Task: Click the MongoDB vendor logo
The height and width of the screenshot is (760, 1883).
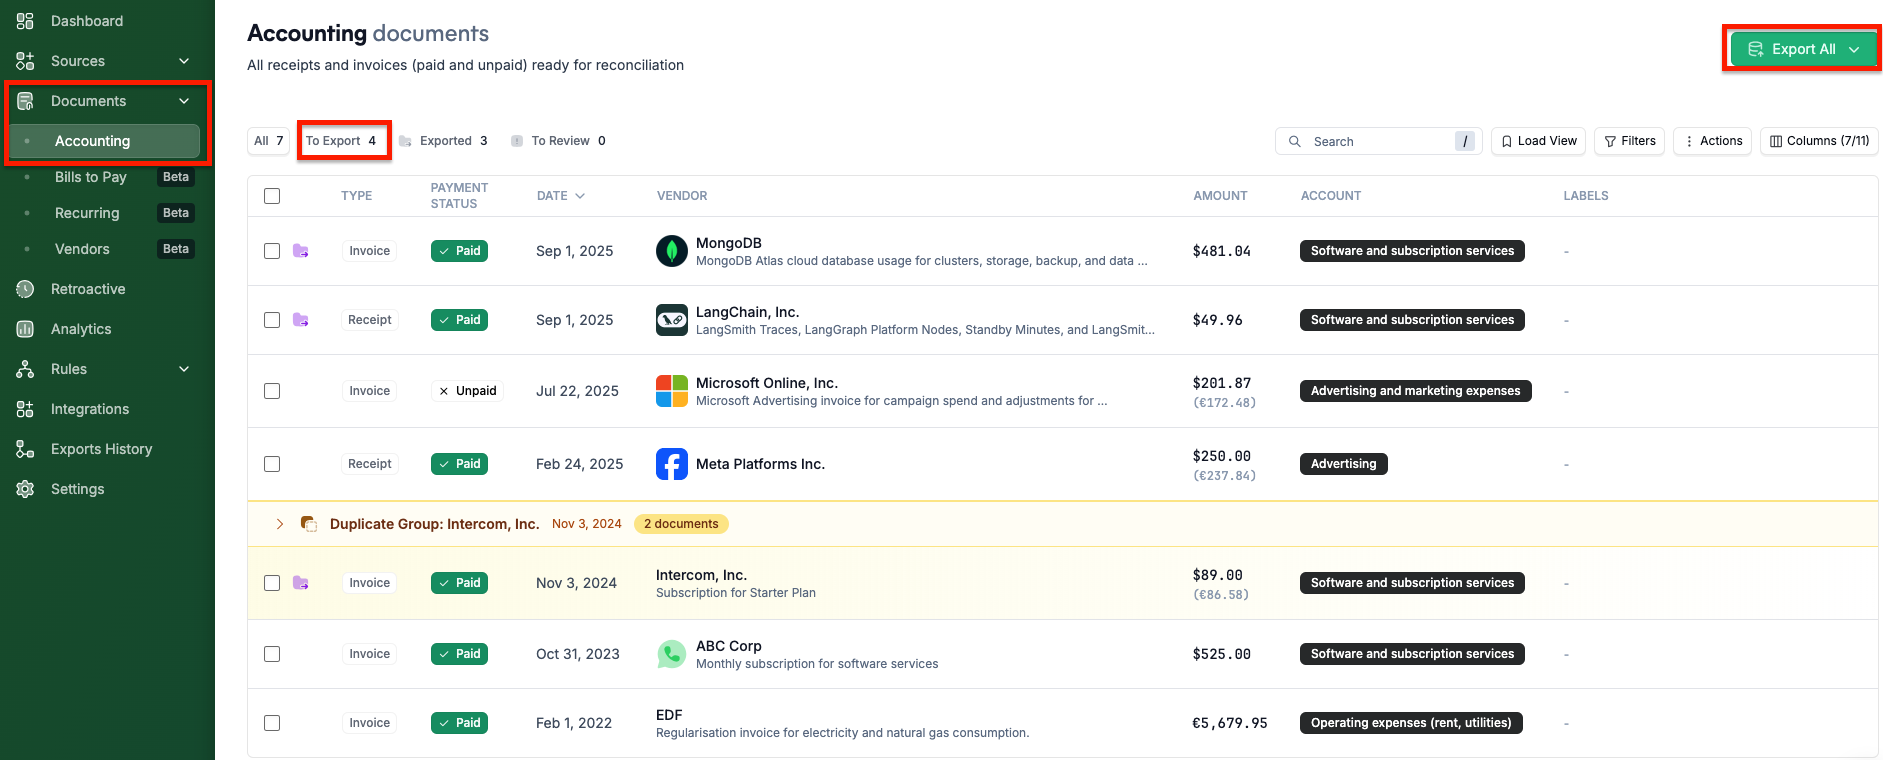Action: [x=672, y=251]
